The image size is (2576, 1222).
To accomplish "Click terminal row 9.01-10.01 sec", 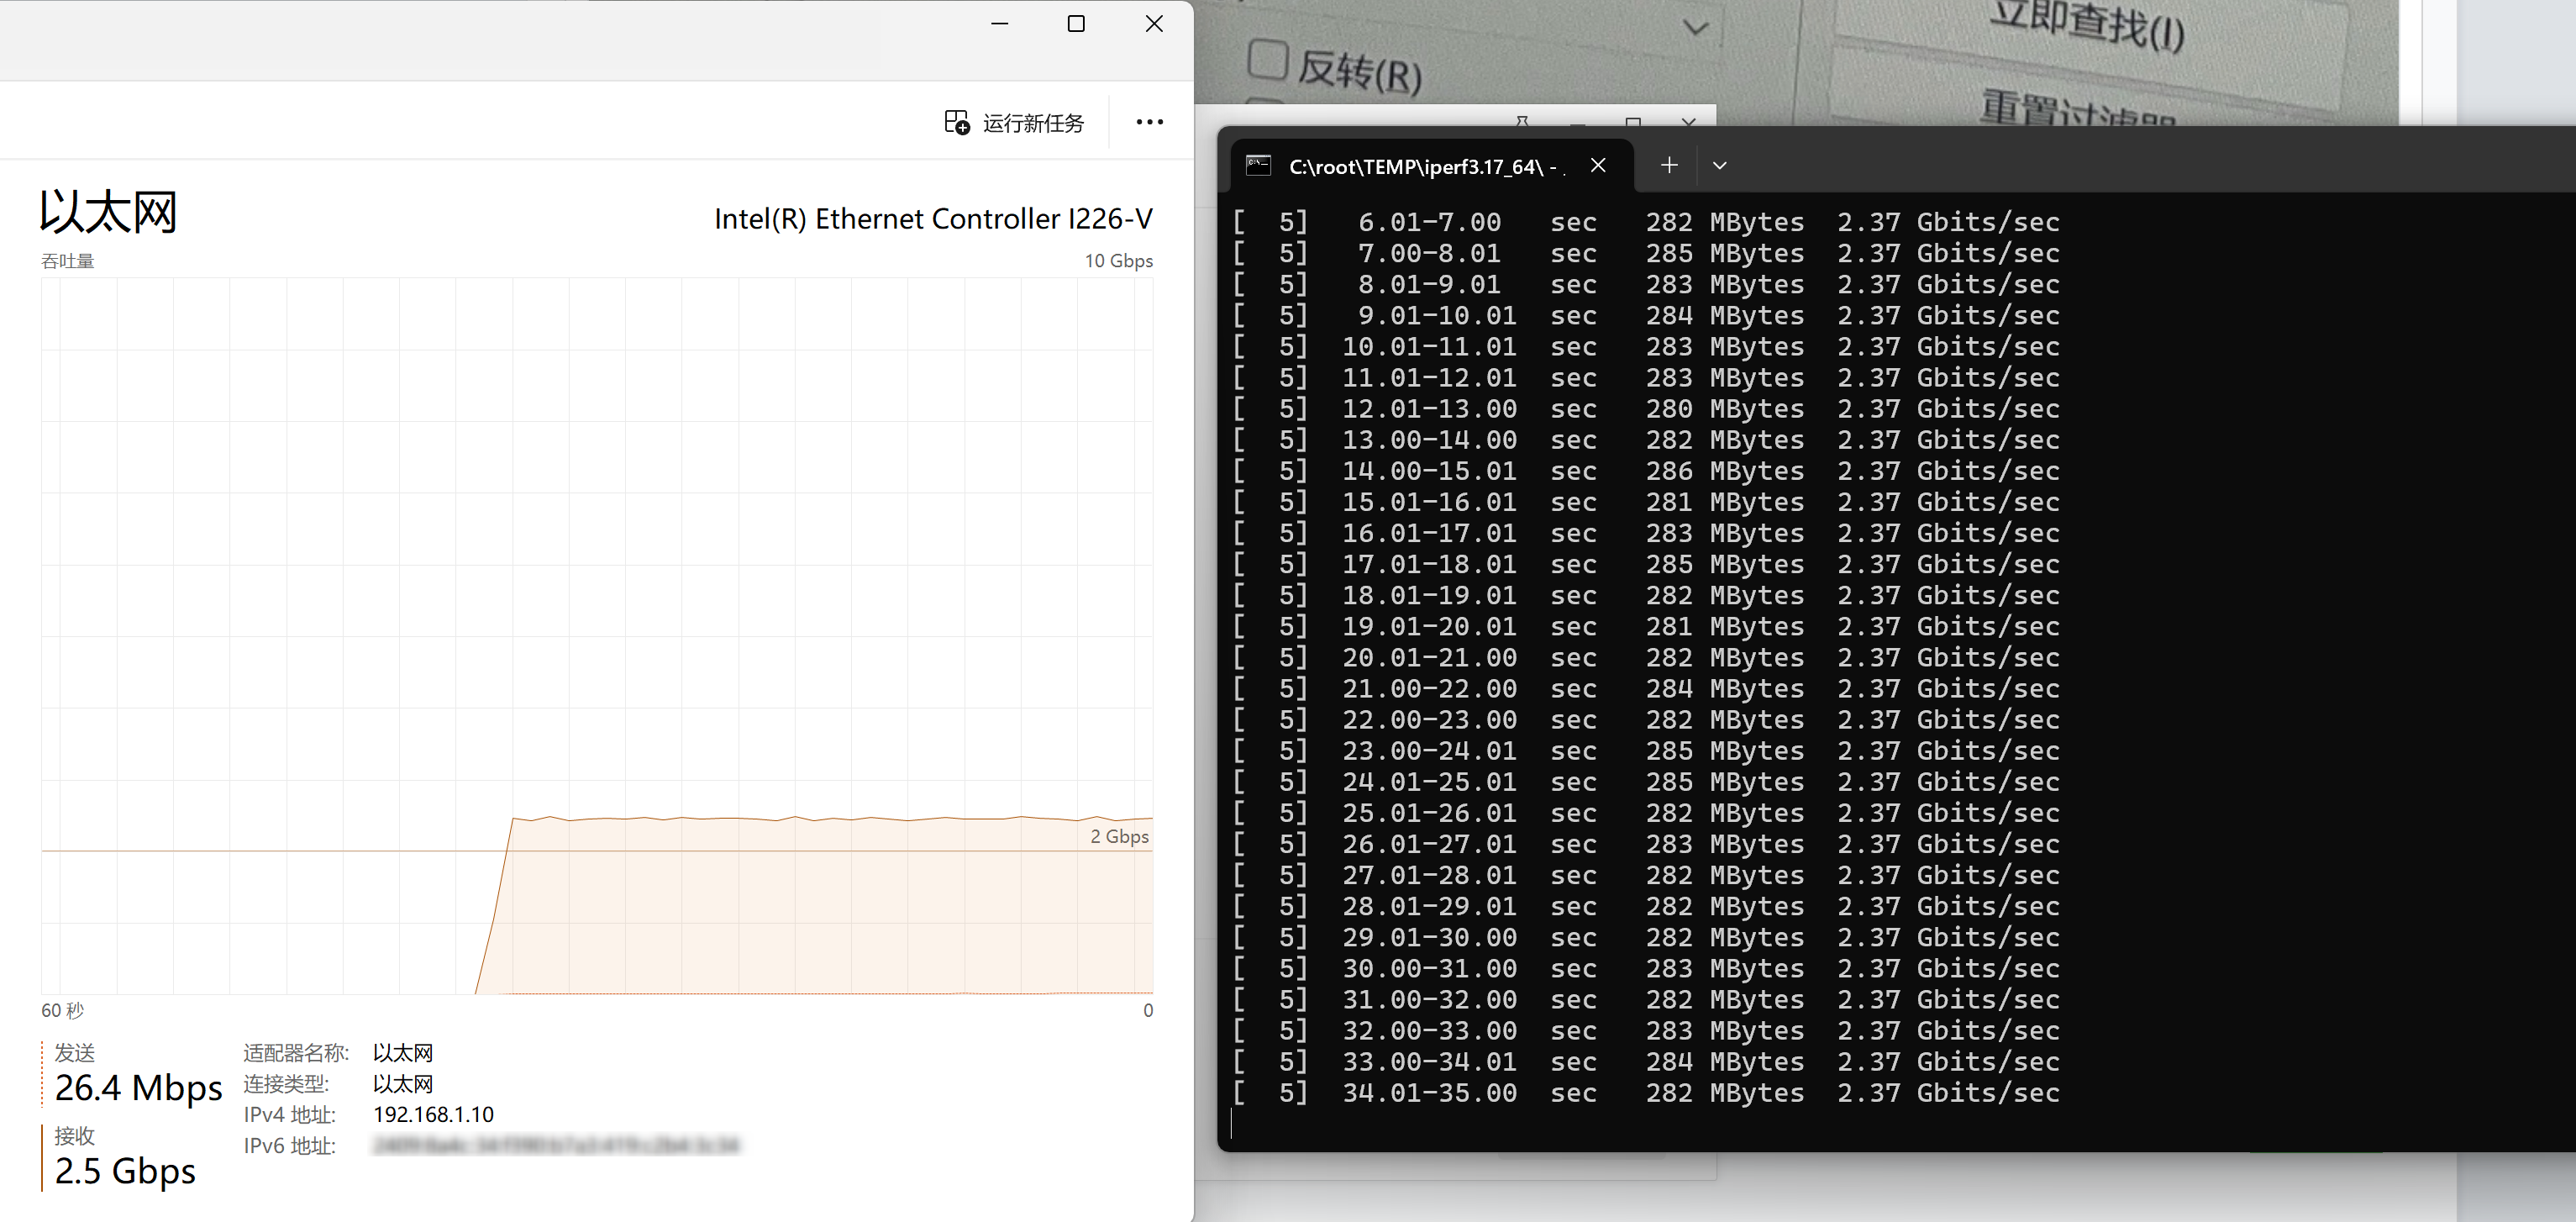I will coord(1646,315).
